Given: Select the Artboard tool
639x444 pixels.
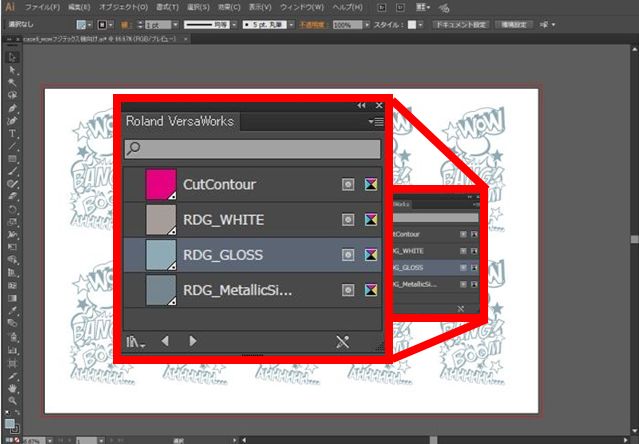Looking at the screenshot, I should (x=12, y=363).
